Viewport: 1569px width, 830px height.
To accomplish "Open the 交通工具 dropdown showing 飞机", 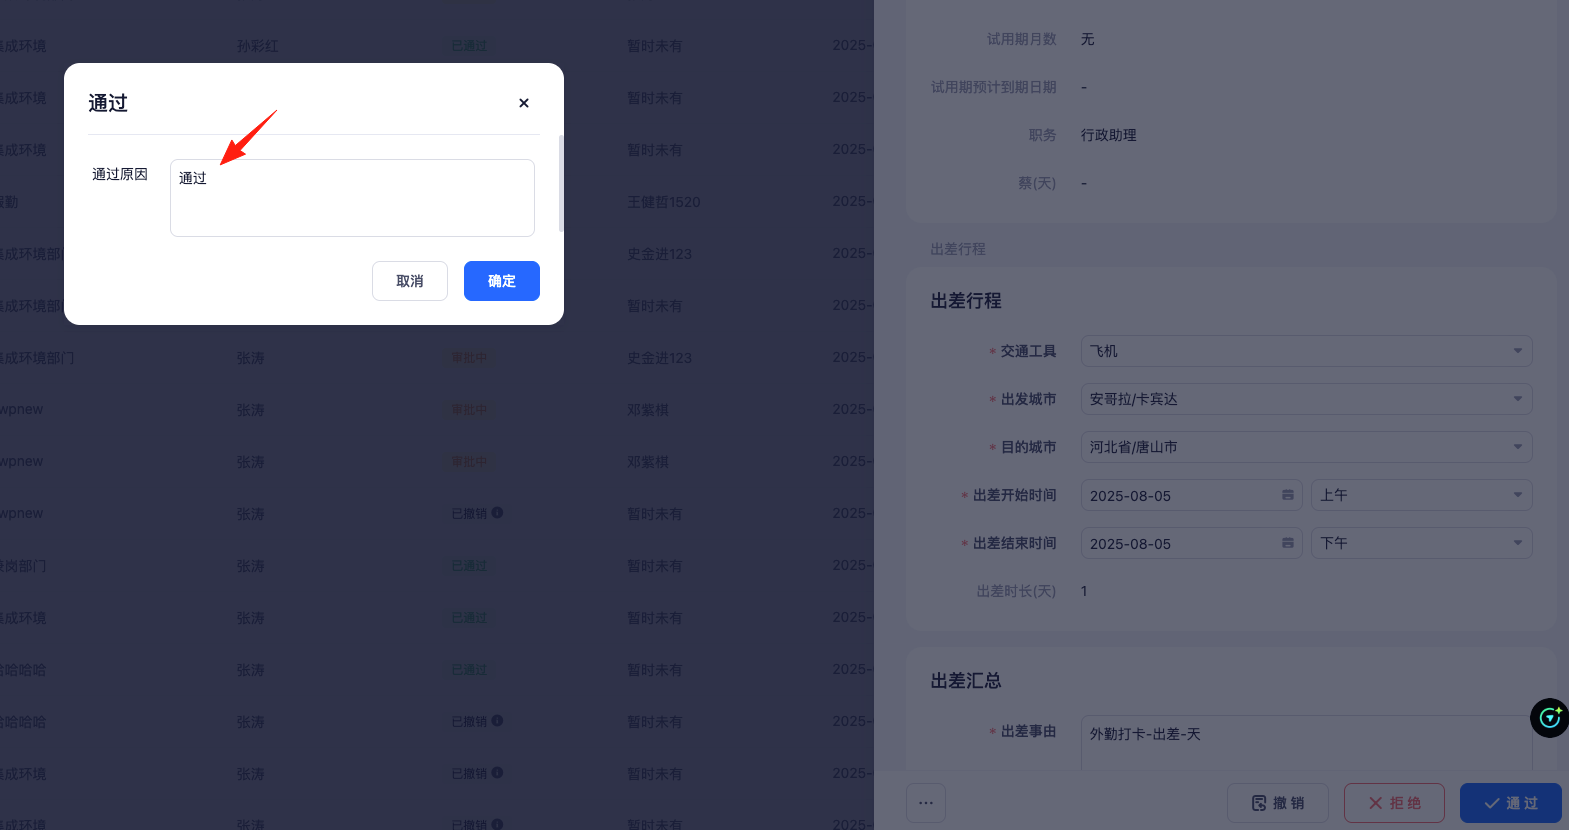I will [1306, 351].
